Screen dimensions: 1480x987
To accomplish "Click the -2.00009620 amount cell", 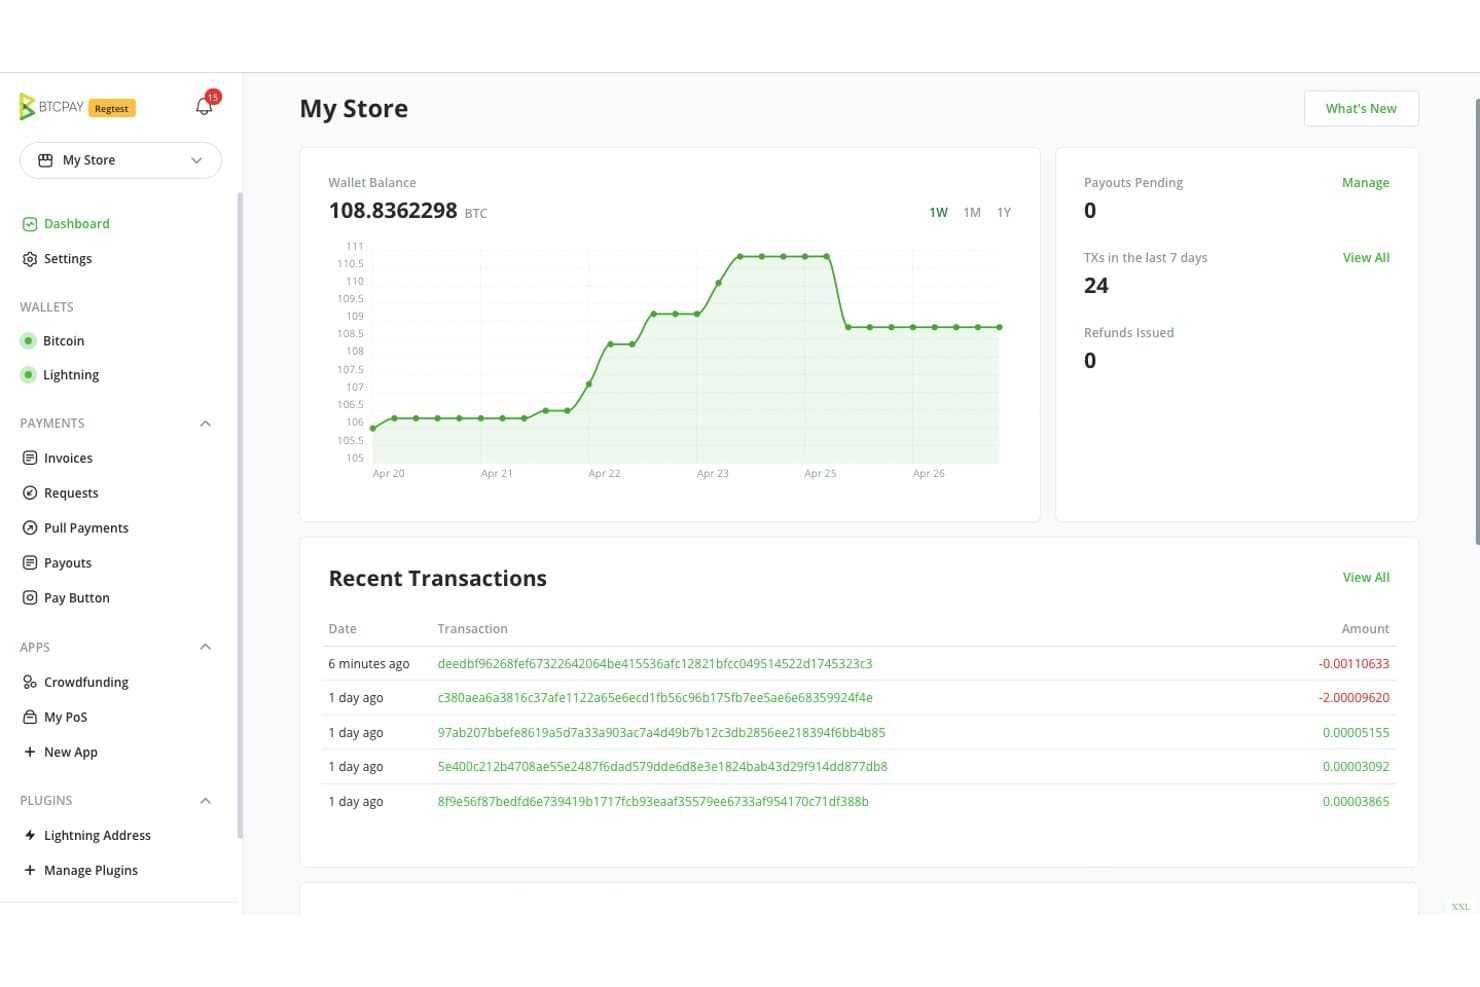I will pyautogui.click(x=1354, y=698).
